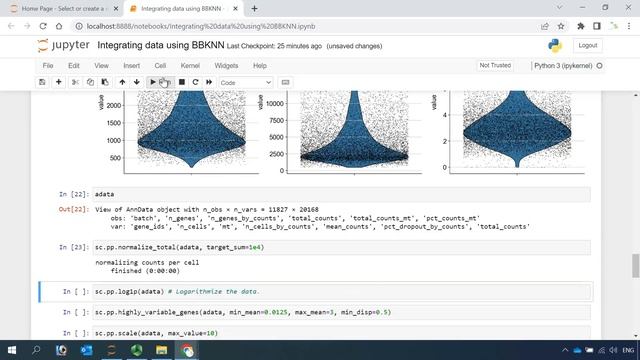Click the Not Trusted button
640x360 pixels.
point(495,65)
